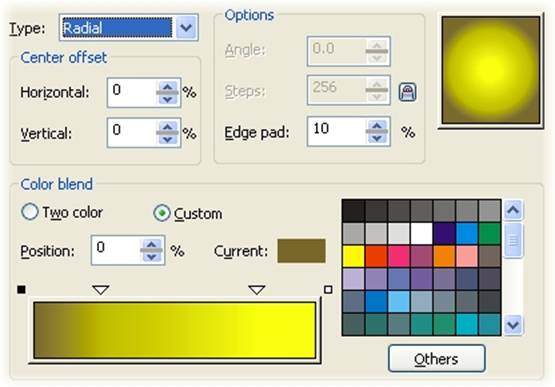
Task: Select the Two color radio option
Action: coord(30,212)
